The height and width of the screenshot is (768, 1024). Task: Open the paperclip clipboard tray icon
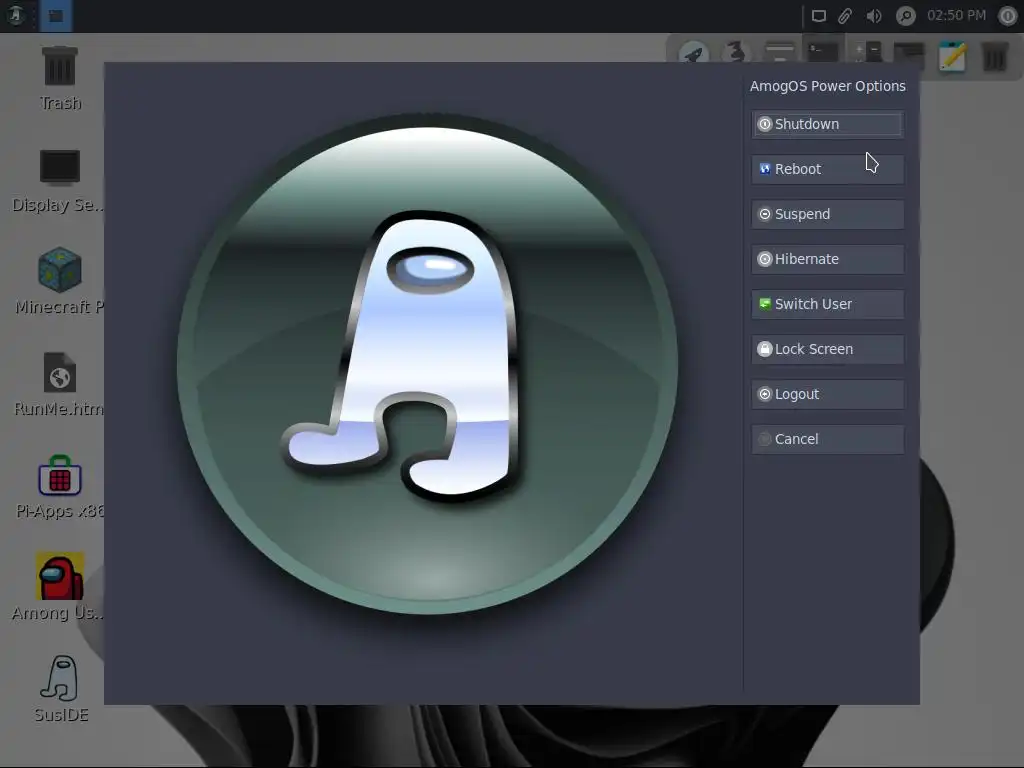845,16
